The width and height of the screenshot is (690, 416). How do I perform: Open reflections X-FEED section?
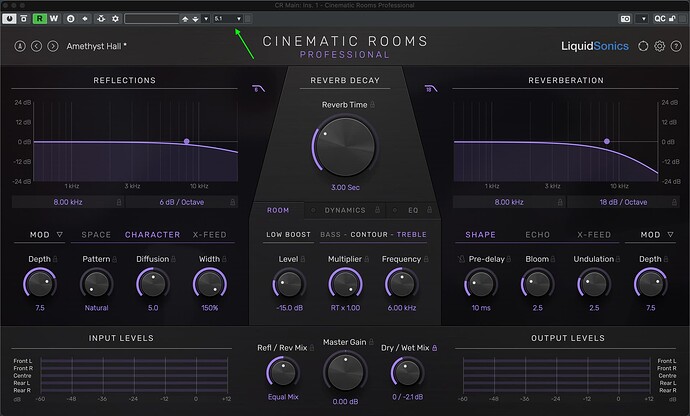[x=209, y=235]
